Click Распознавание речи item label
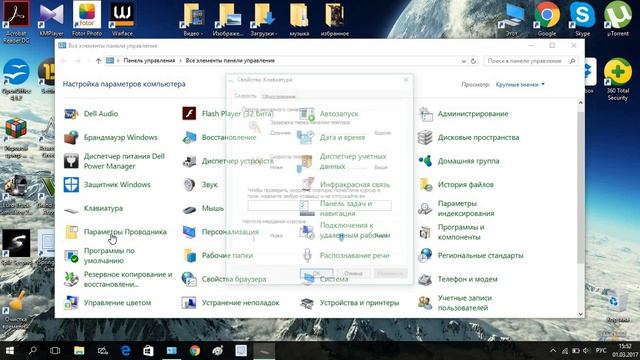This screenshot has width=640, height=360. tap(354, 256)
